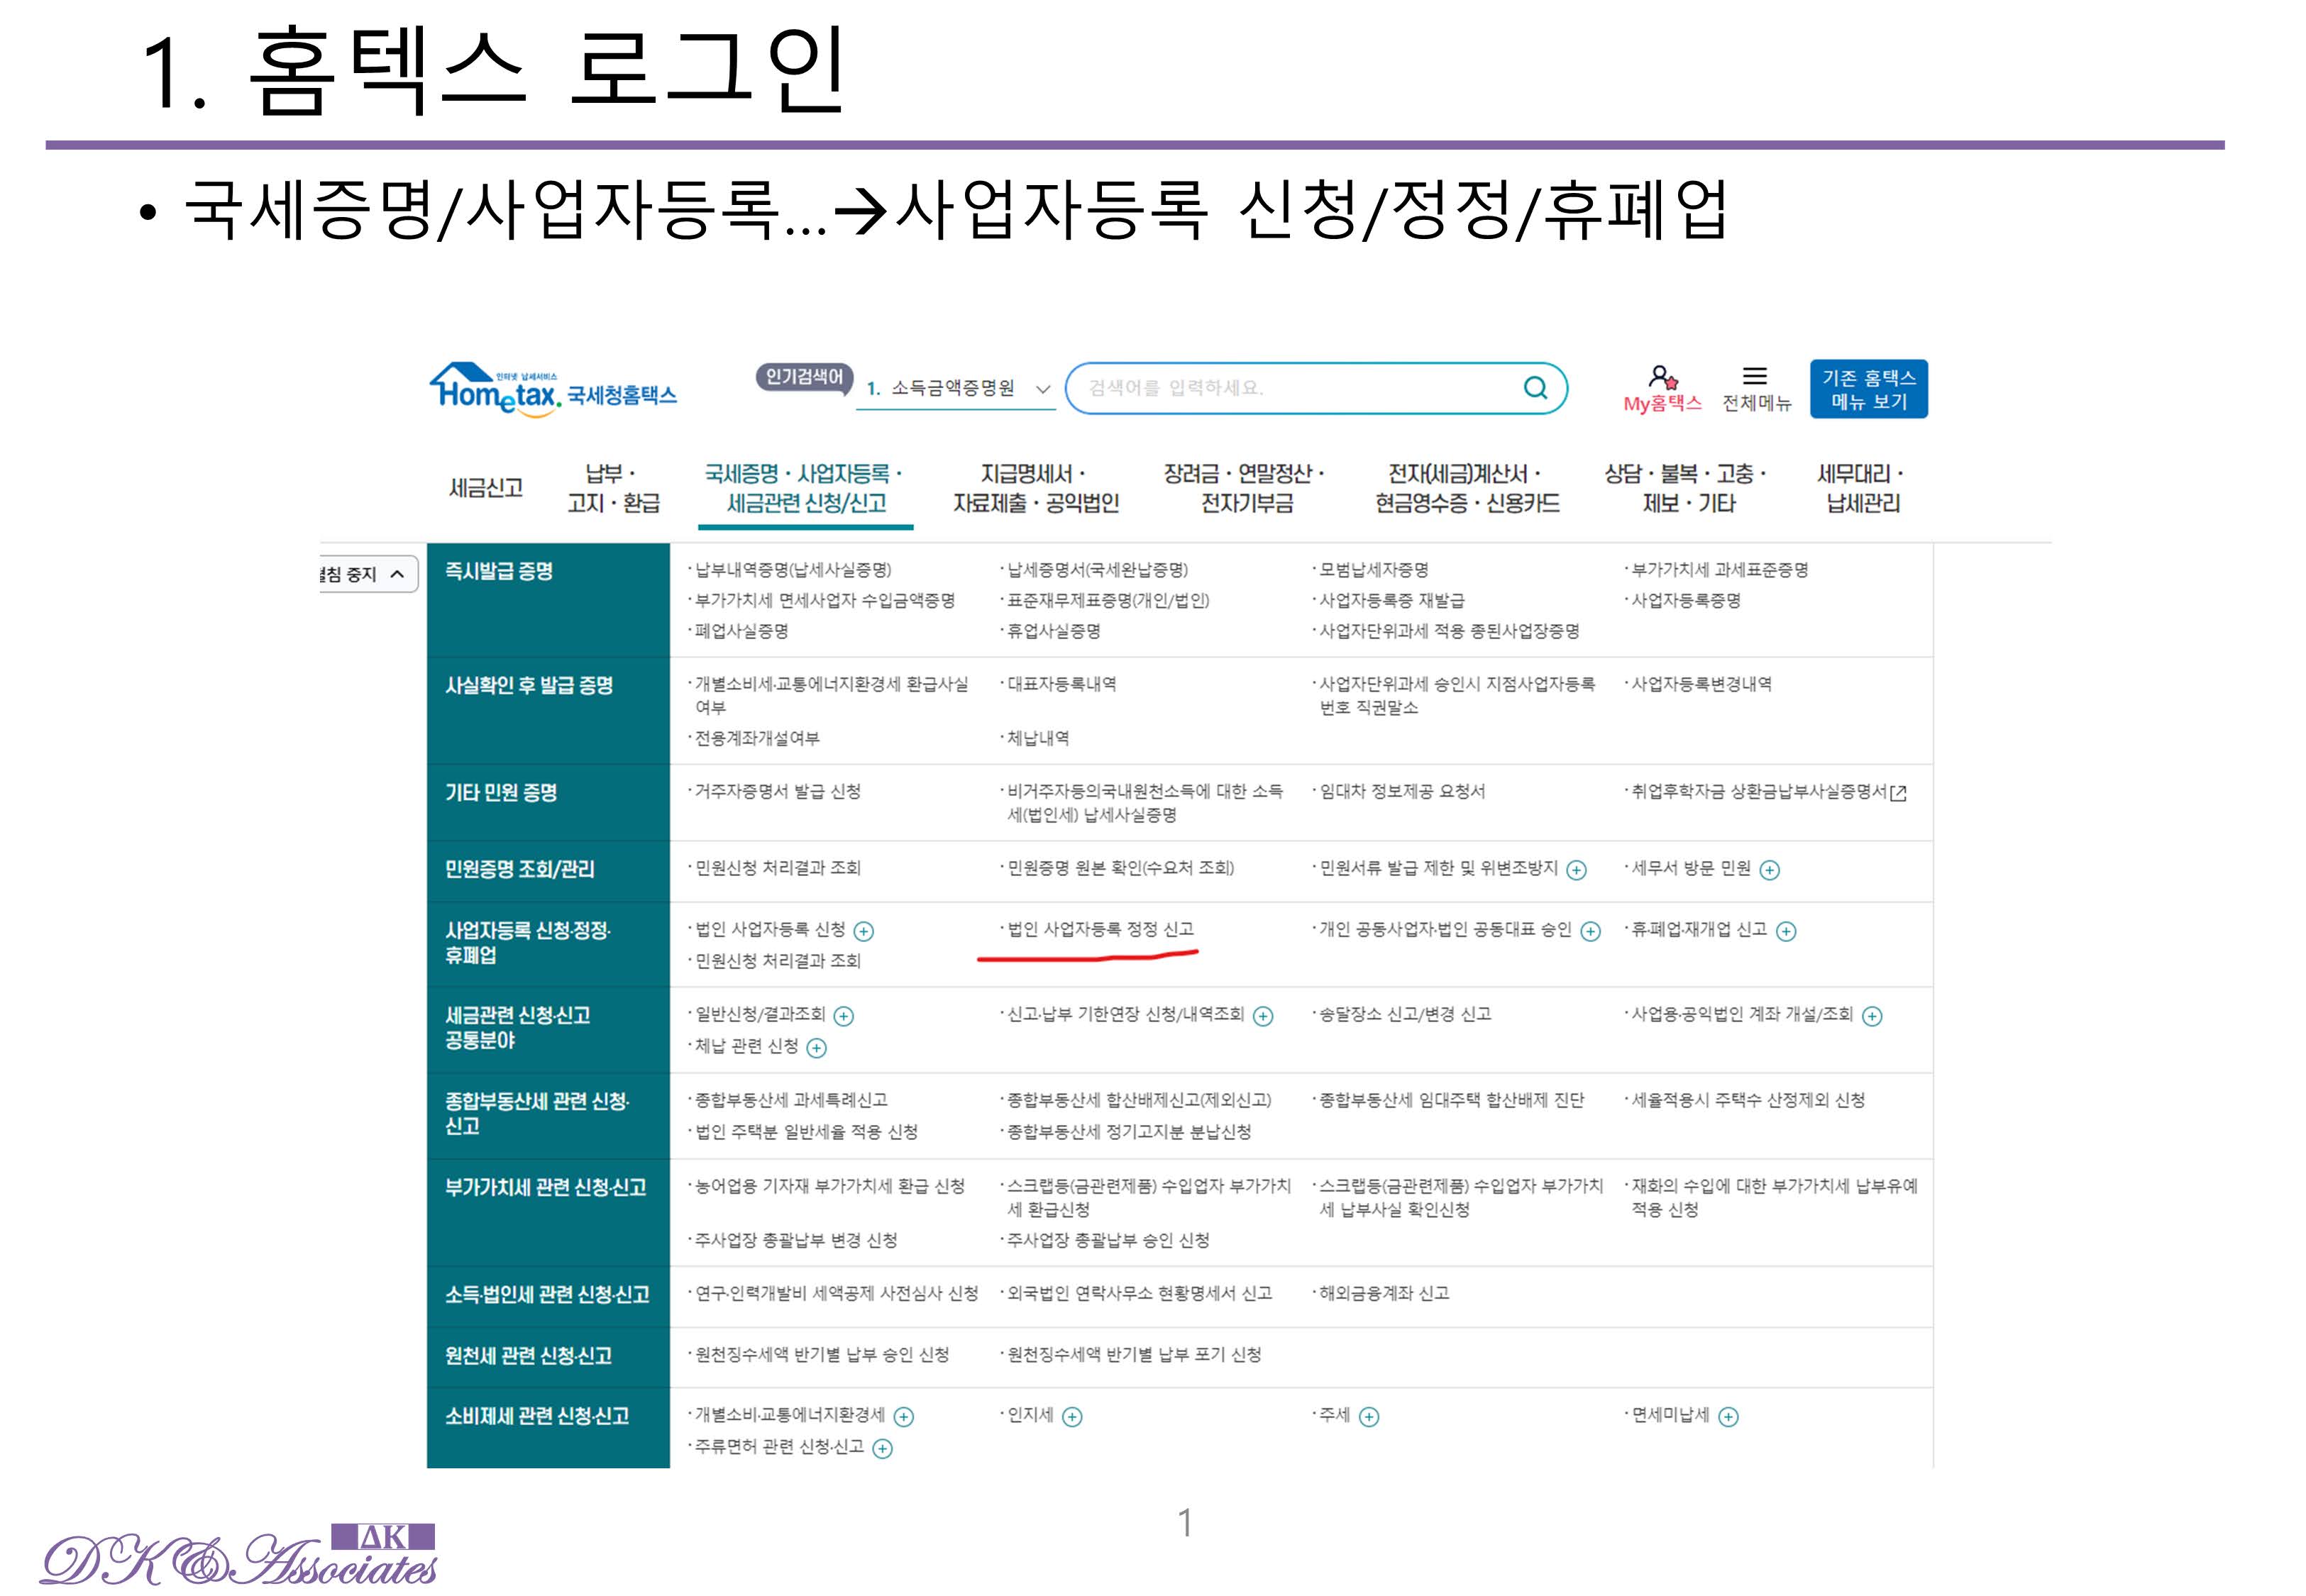Click 체납내역 link
The image size is (2306, 1596).
point(1037,739)
